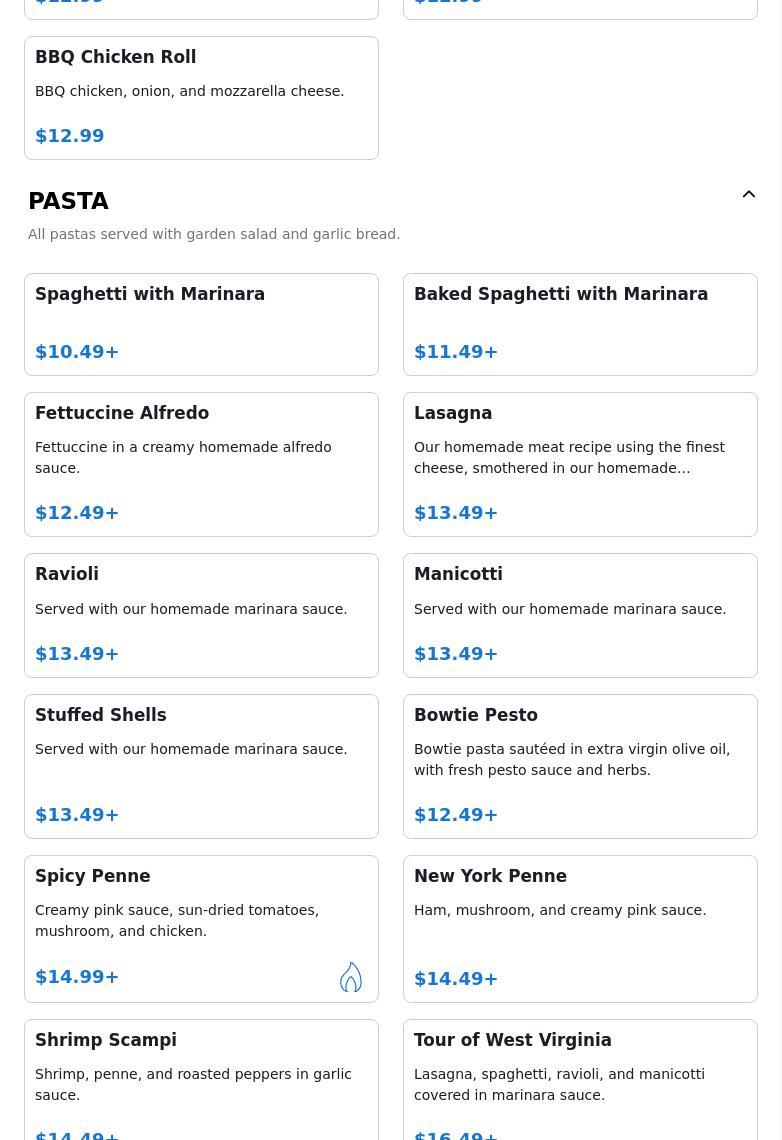This screenshot has height=1140, width=782.
Task: Click the Lasagna menu item
Action: point(580,464)
